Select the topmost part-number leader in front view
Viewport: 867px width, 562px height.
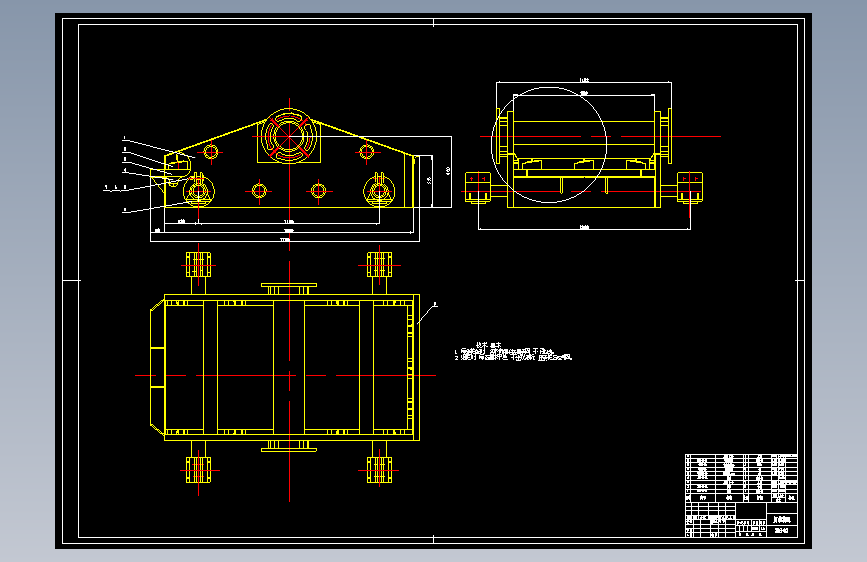(x=159, y=147)
